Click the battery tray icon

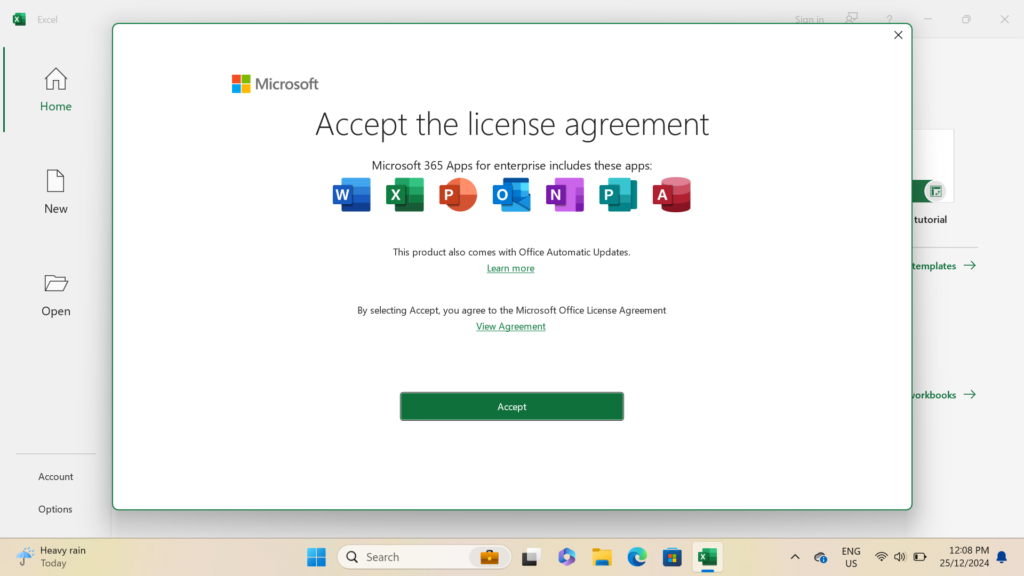tap(920, 557)
